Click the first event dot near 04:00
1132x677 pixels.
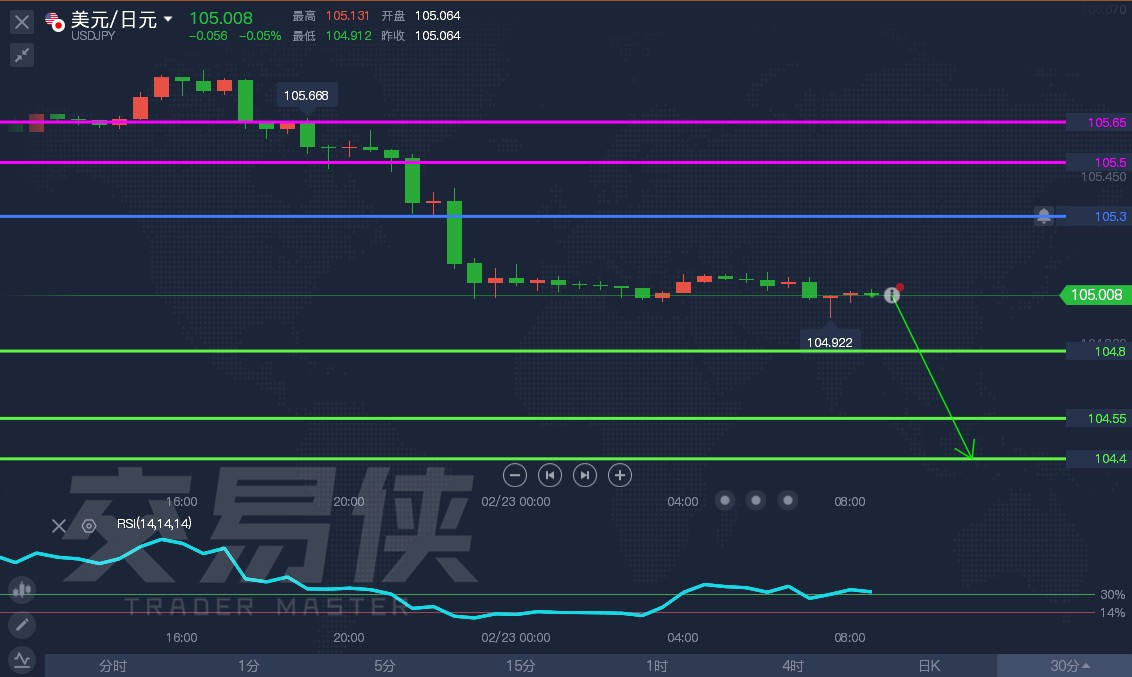tap(725, 500)
